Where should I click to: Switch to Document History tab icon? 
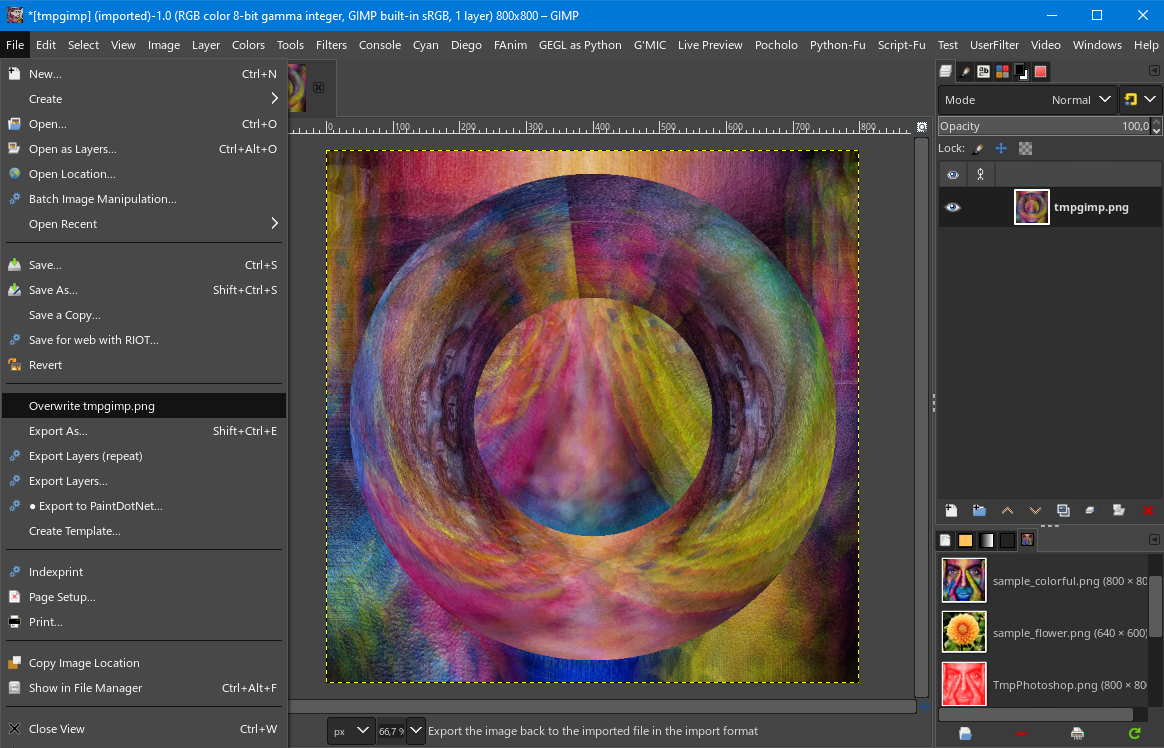945,540
